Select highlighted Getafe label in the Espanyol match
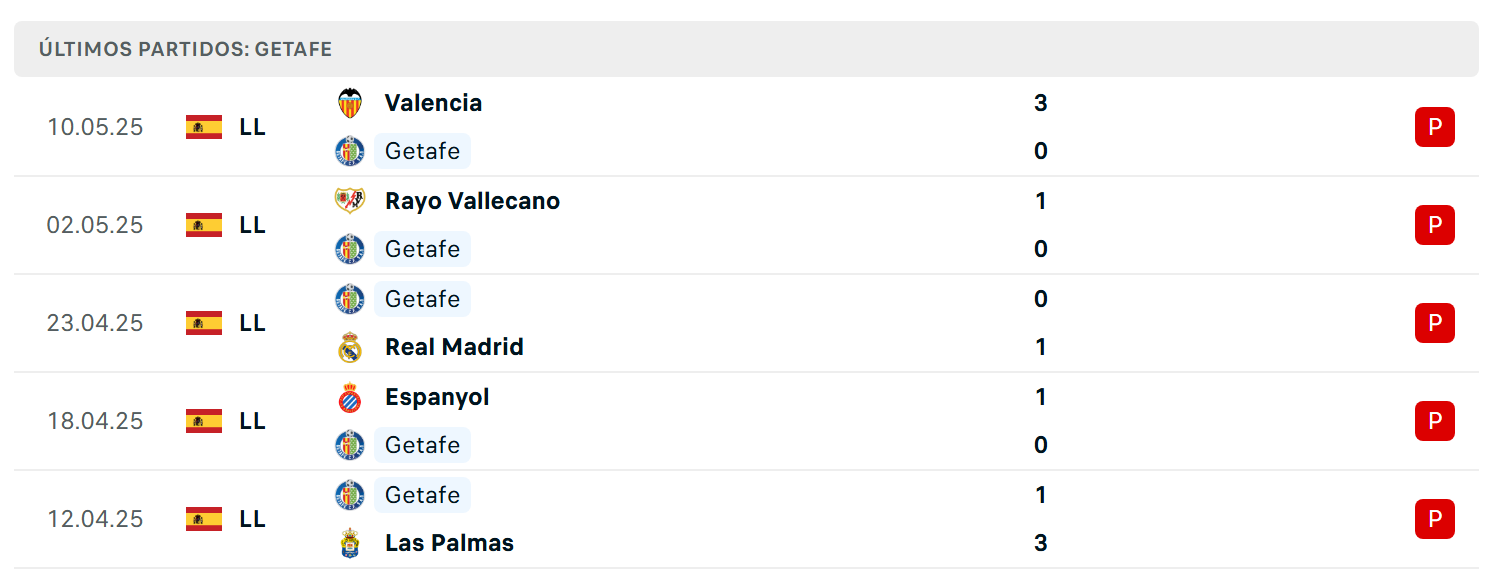This screenshot has height=584, width=1494. click(422, 445)
